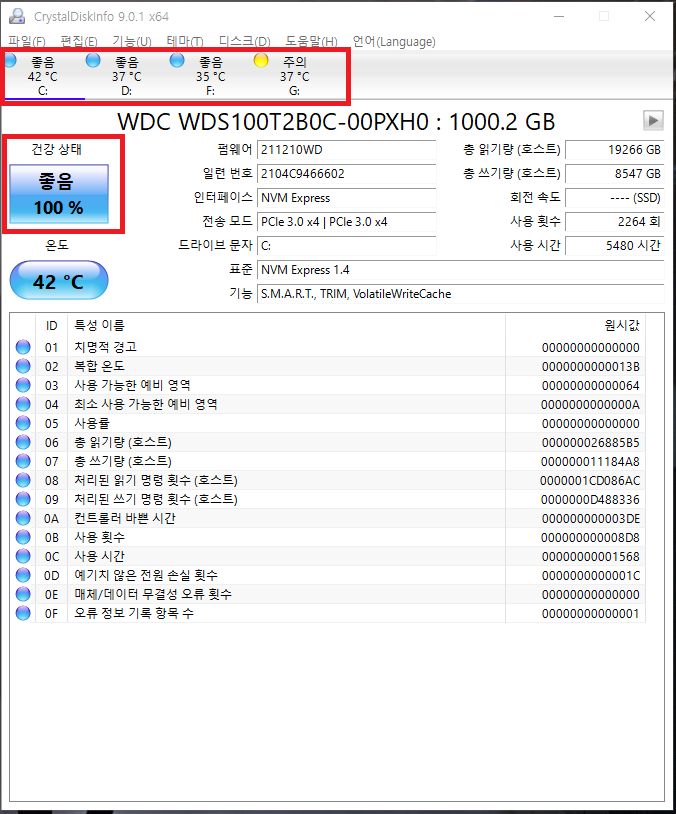This screenshot has width=676, height=814.
Task: Click status orb for 04 최소 사용 가능한 예비 영역
Action: 23,404
